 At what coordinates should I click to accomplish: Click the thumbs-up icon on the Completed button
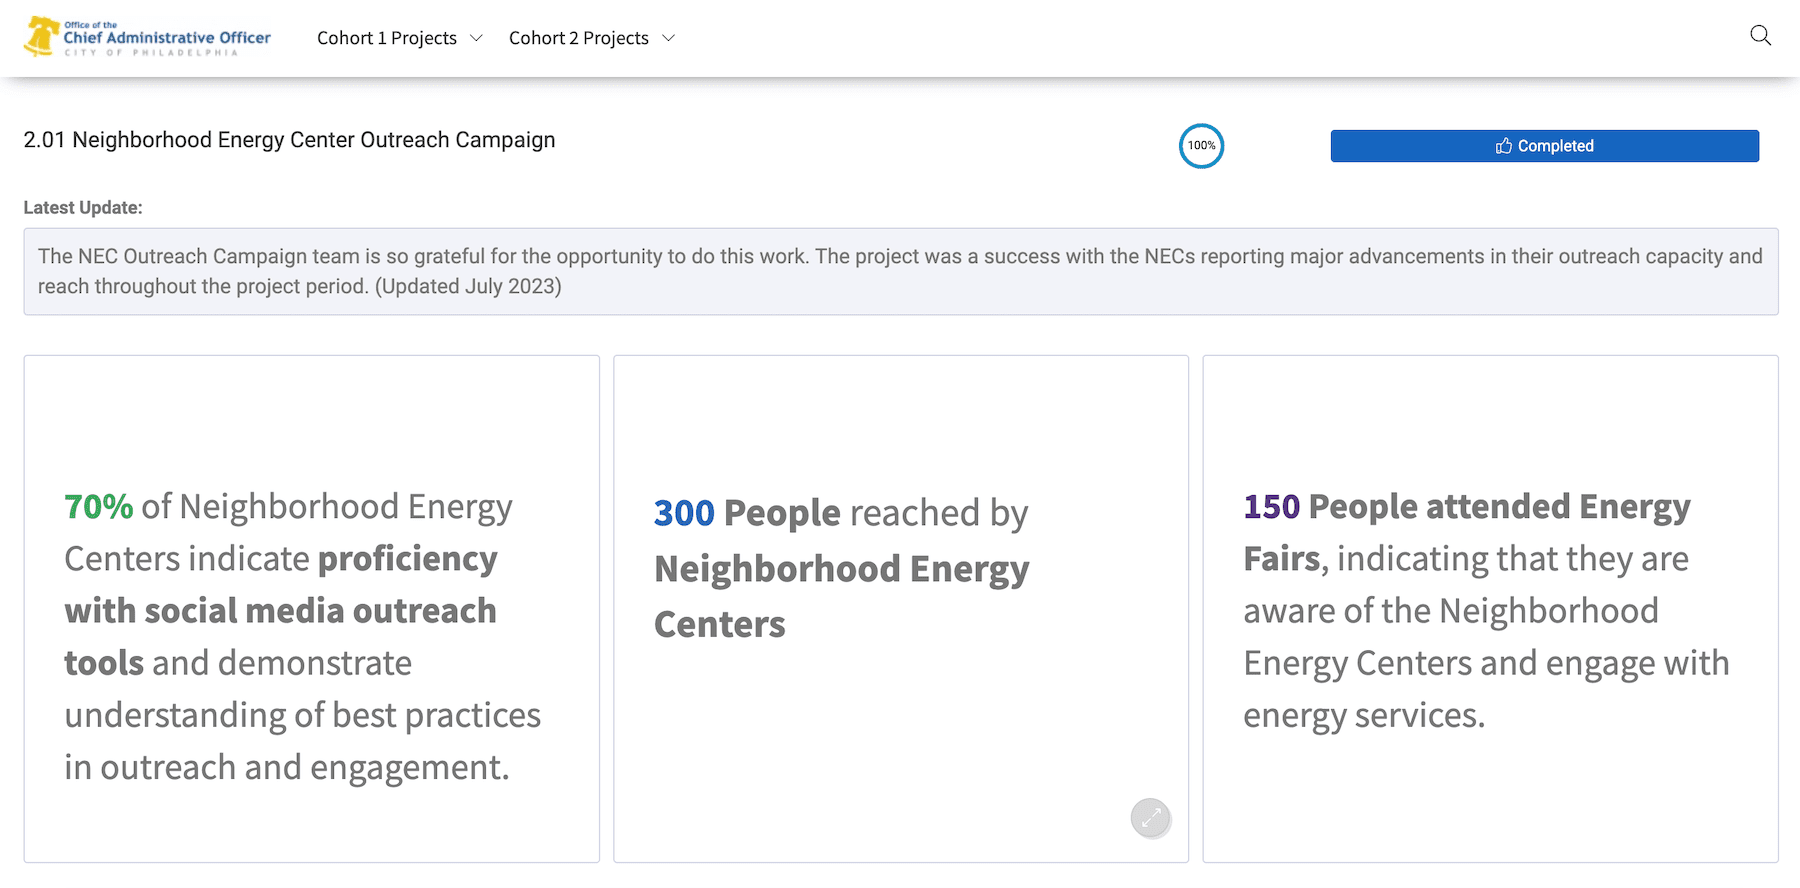(x=1503, y=146)
